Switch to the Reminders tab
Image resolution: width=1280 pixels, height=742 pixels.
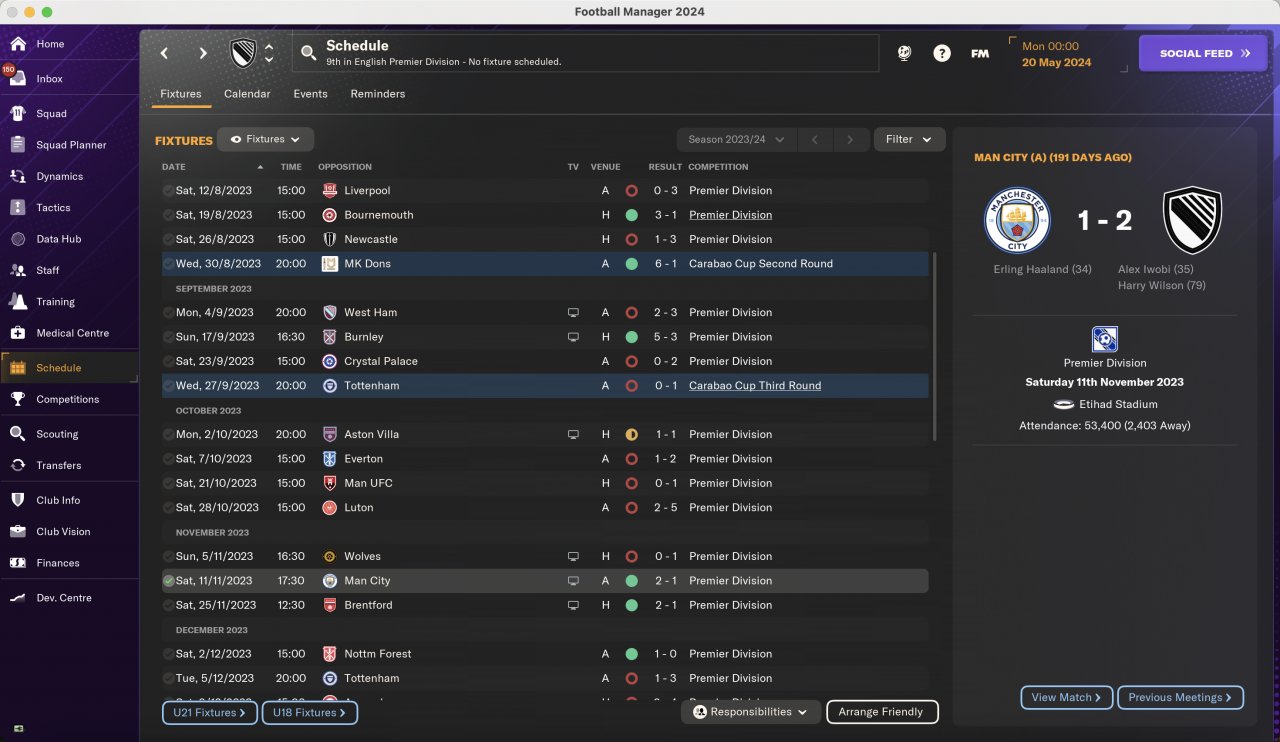[x=378, y=94]
